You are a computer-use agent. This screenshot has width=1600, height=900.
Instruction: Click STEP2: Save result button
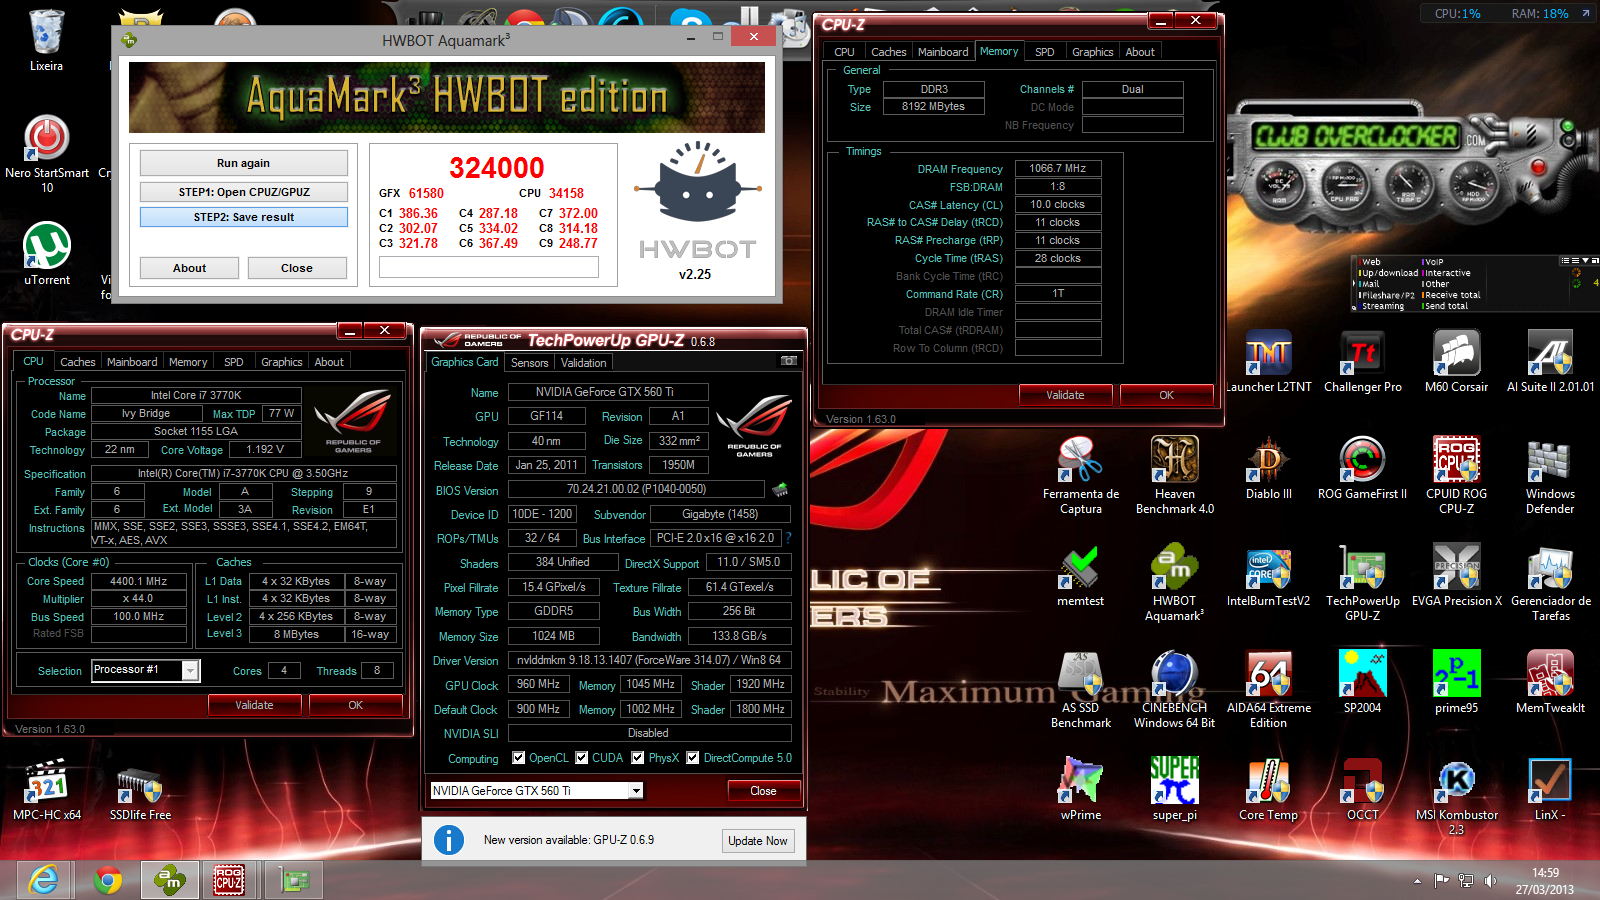coord(244,217)
